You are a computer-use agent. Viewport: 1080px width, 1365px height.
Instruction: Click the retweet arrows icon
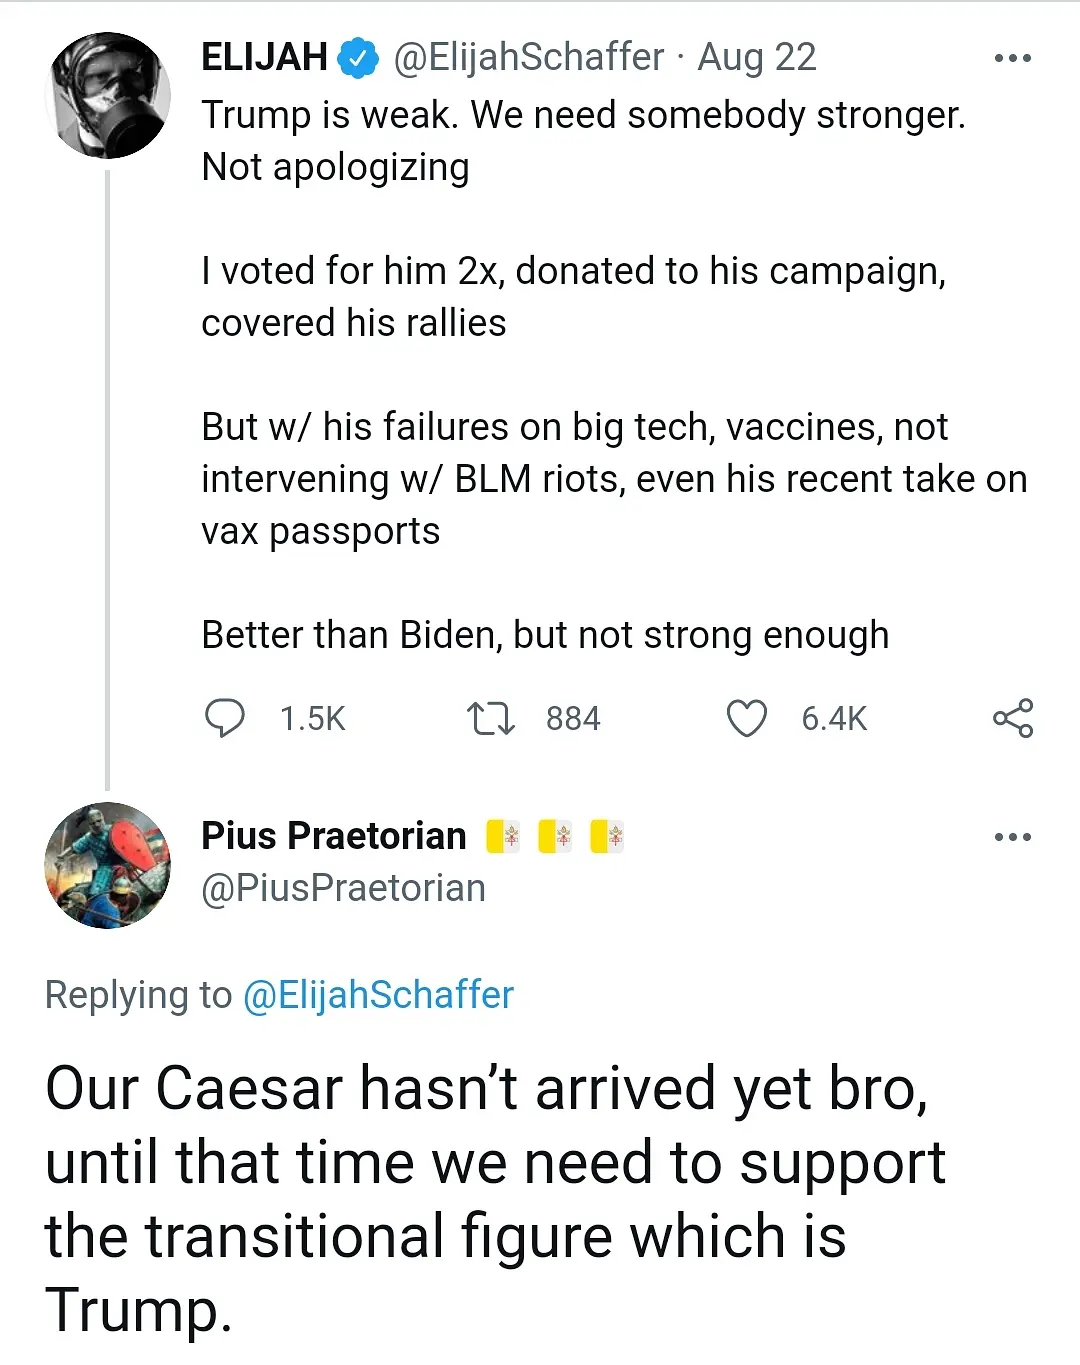(x=490, y=718)
